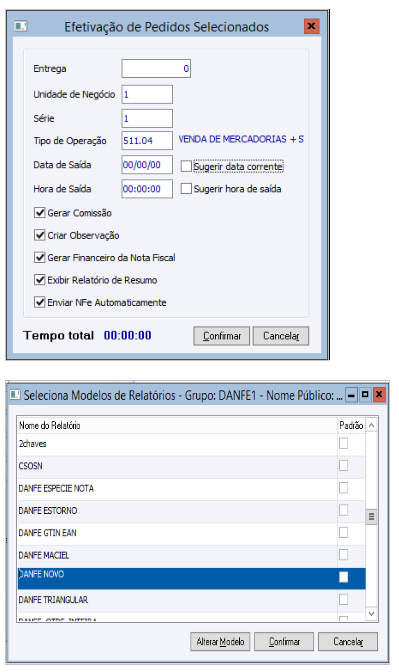The image size is (399, 672).
Task: Uncheck Criar Observação
Action: point(40,235)
